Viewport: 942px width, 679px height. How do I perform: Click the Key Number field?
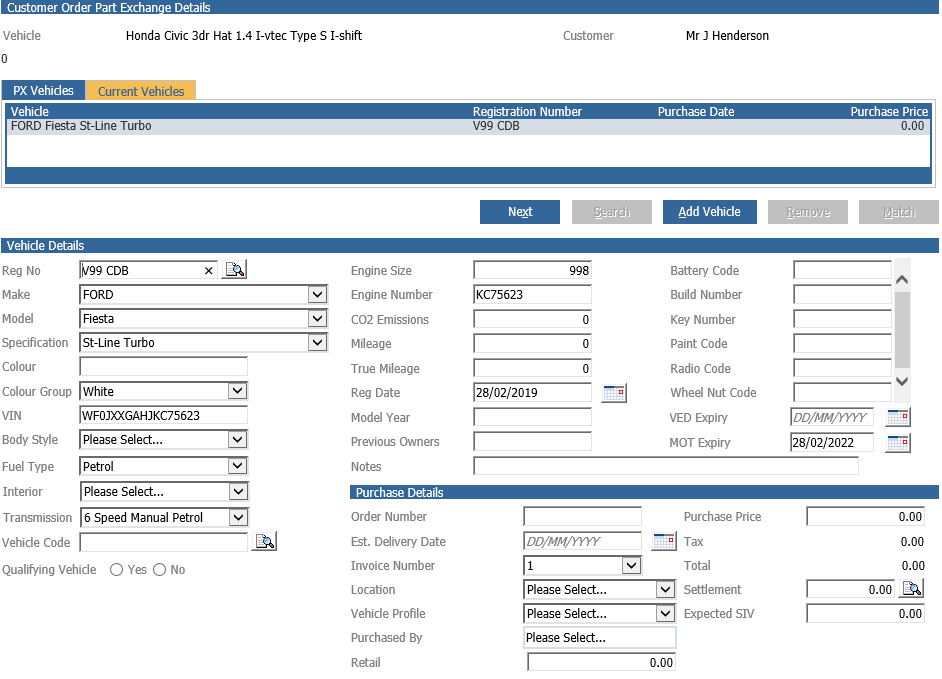842,319
